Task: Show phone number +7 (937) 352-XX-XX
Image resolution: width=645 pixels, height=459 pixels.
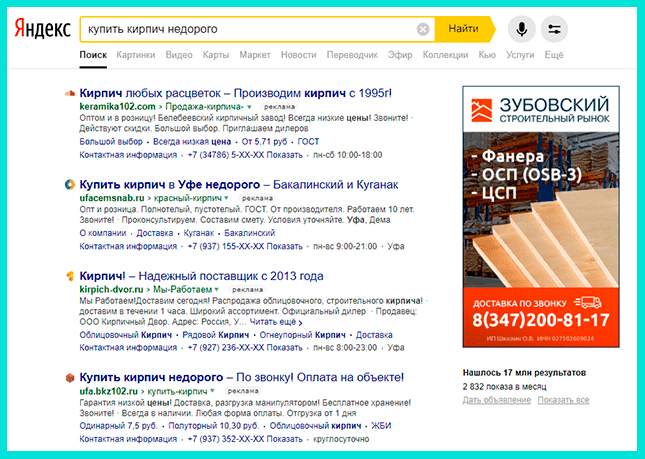Action: (x=245, y=439)
